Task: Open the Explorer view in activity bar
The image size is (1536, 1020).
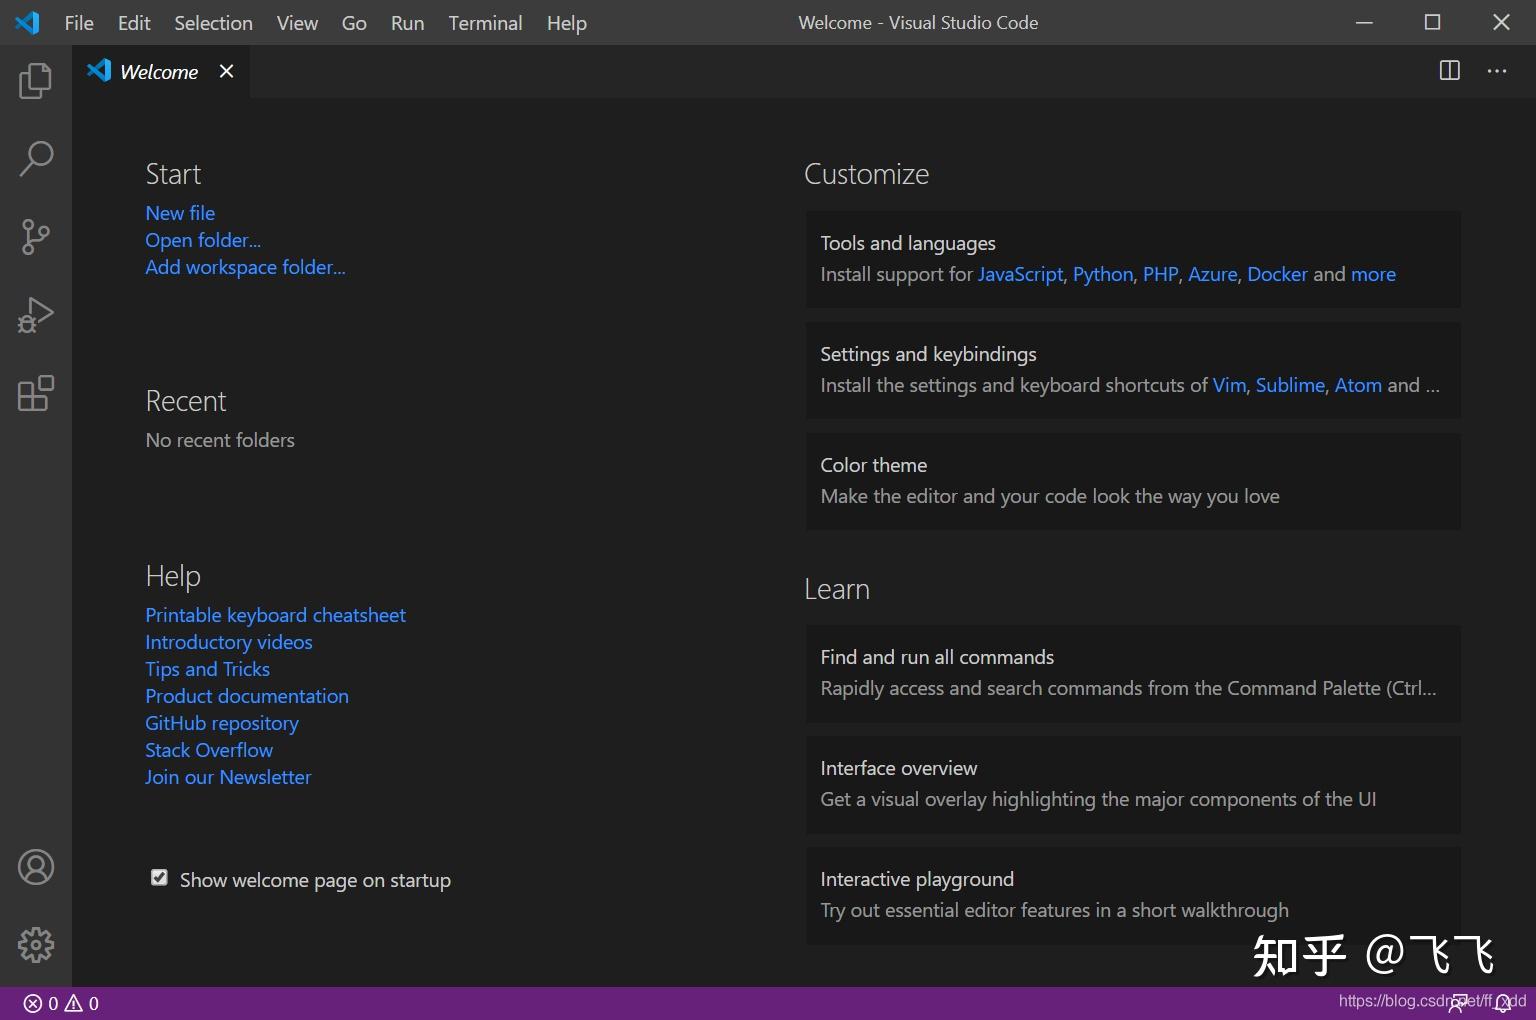Action: point(36,80)
